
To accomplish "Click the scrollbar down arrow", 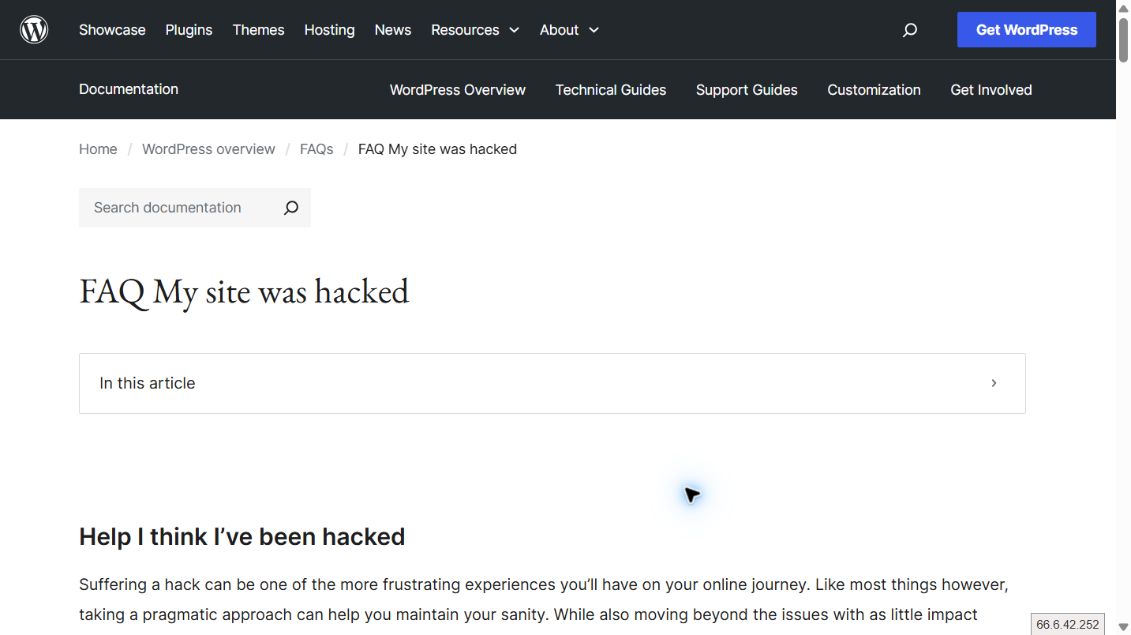I will pyautogui.click(x=1123, y=627).
